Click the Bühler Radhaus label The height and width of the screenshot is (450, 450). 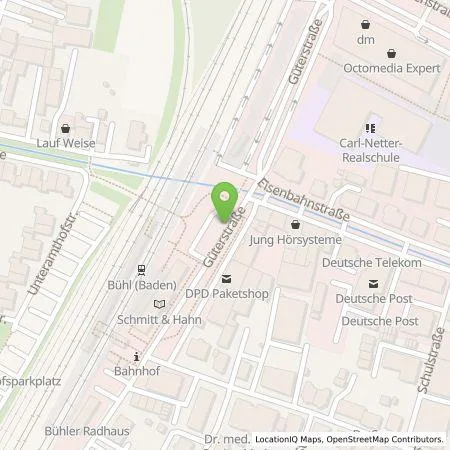(87, 431)
